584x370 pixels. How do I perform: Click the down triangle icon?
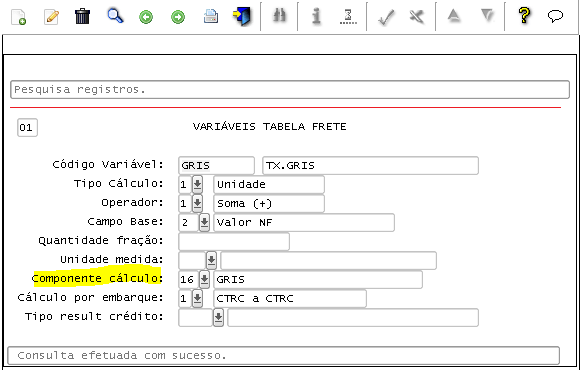point(487,15)
